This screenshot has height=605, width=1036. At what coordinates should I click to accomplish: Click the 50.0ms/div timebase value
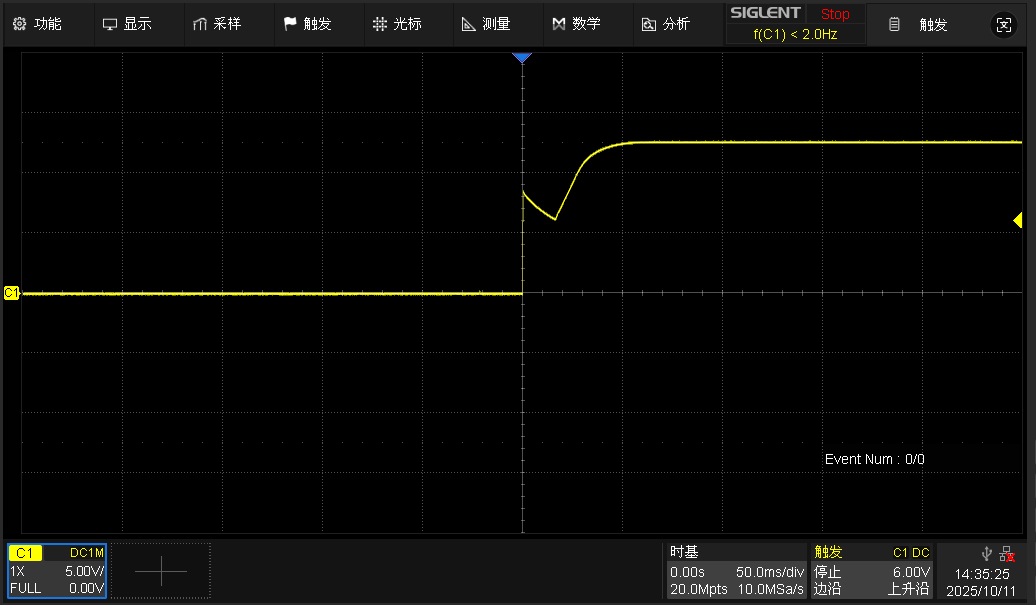coord(770,572)
